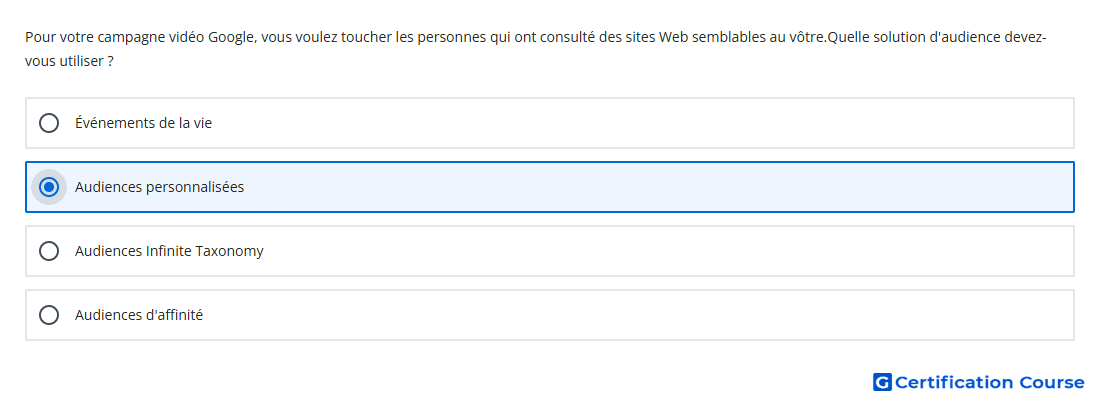Open the "Certification Course" branding link
This screenshot has width=1100, height=401.
(x=979, y=382)
